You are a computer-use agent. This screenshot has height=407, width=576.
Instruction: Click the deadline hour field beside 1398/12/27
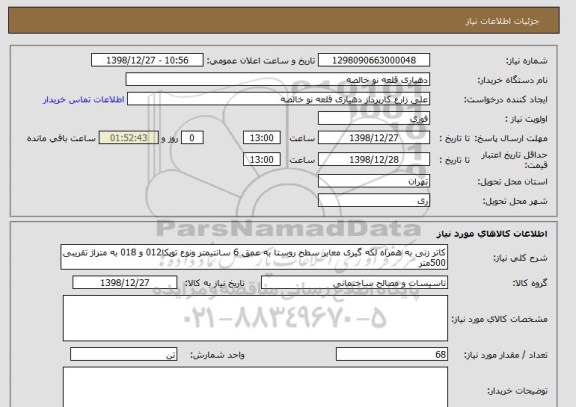[262, 138]
